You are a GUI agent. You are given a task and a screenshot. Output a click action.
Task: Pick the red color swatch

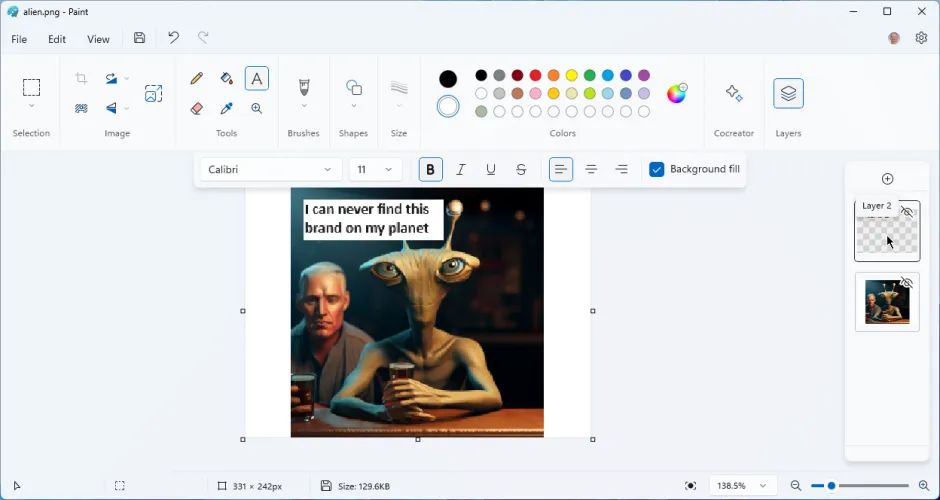(536, 75)
